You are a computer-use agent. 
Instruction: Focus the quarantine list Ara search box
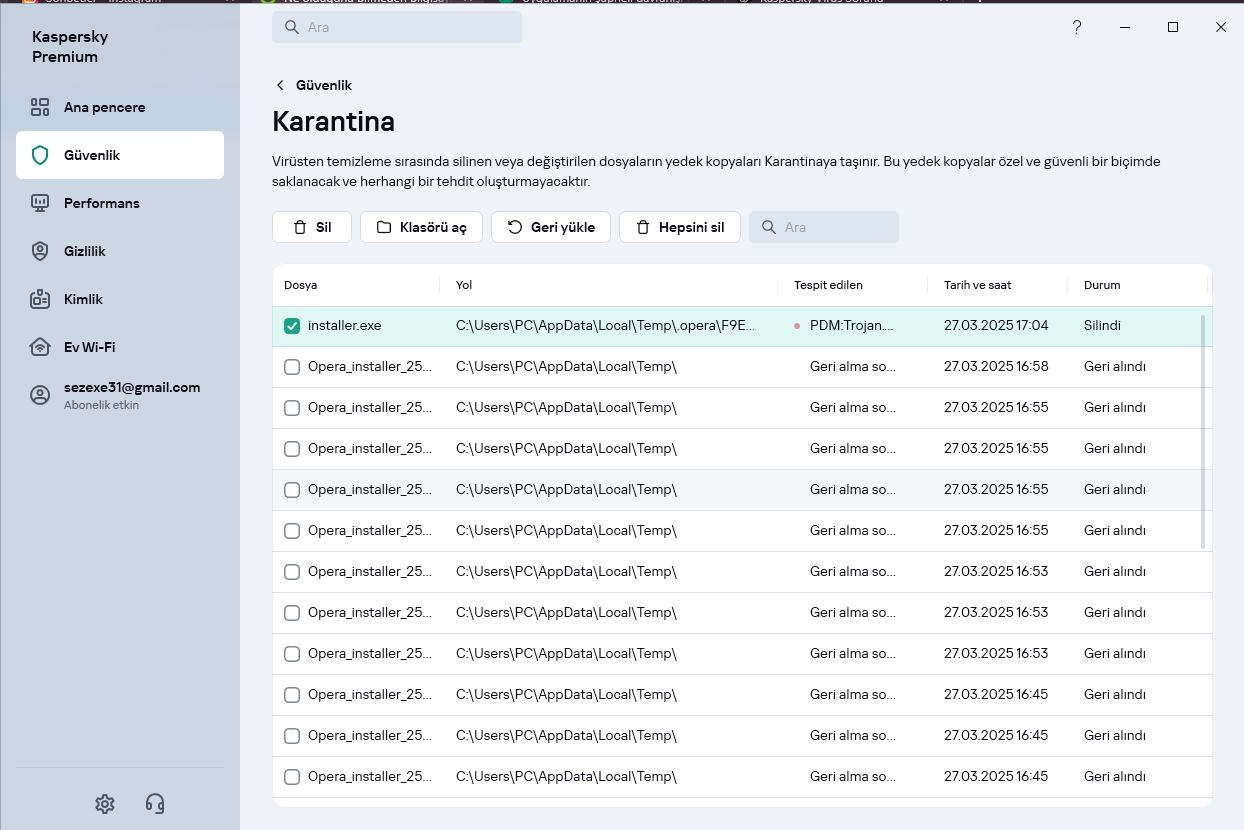[x=824, y=227]
